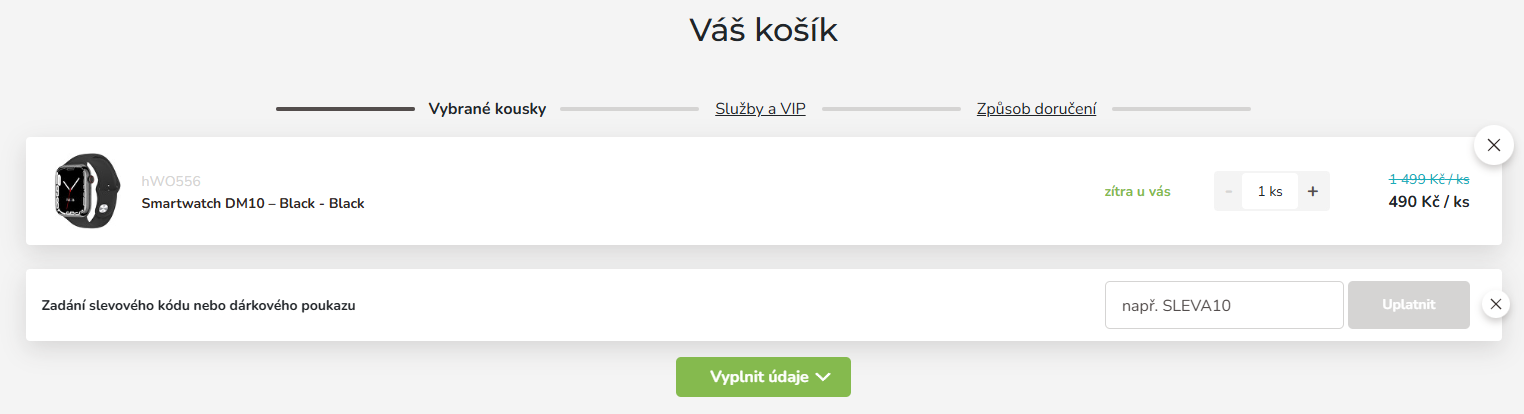Increase quantity with the plus button
The height and width of the screenshot is (414, 1524).
pos(1313,191)
